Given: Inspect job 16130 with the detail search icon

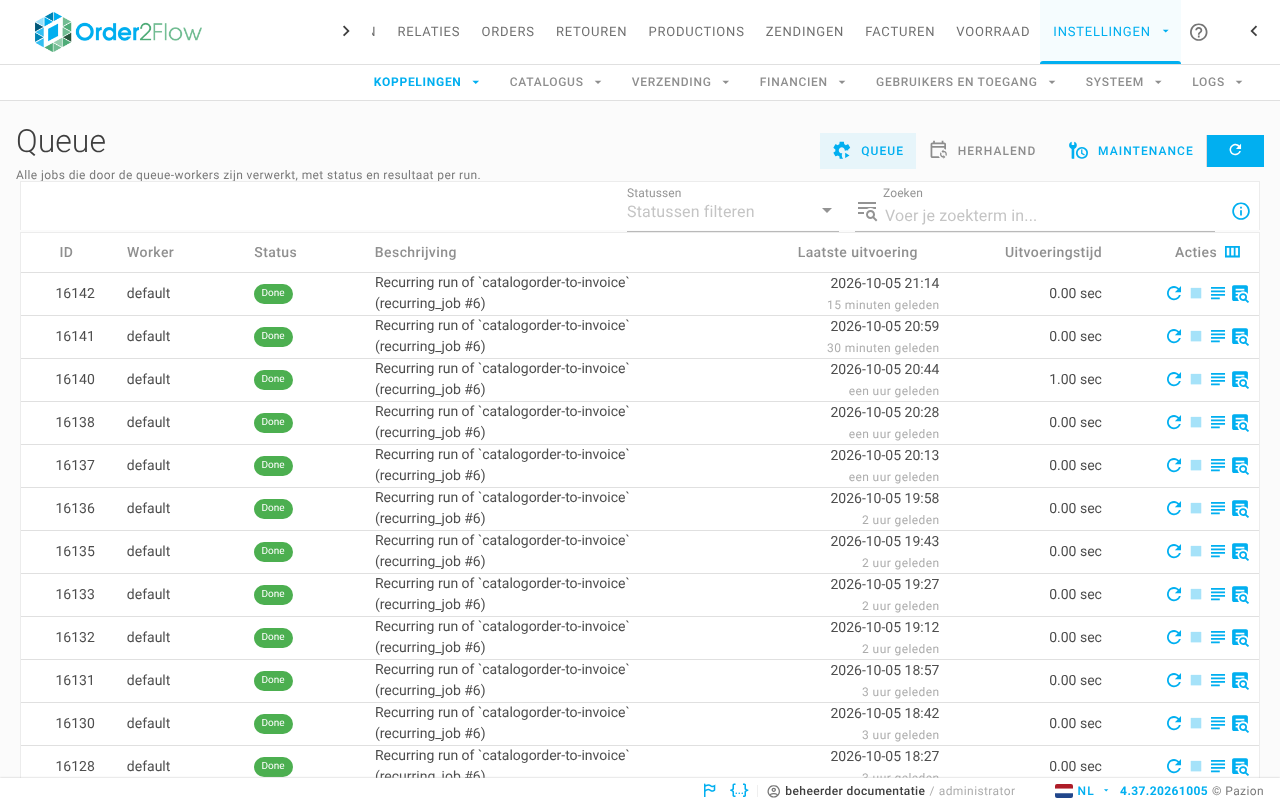Looking at the screenshot, I should [x=1241, y=723].
